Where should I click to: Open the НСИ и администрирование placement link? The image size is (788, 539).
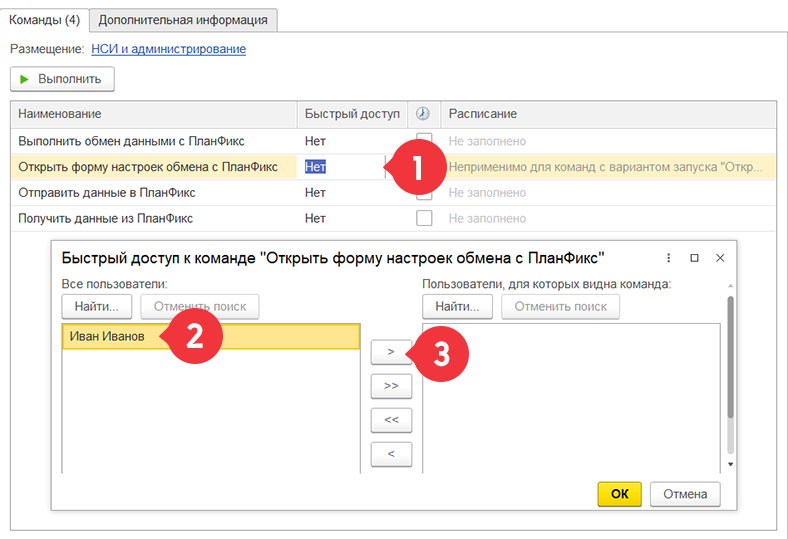point(168,49)
